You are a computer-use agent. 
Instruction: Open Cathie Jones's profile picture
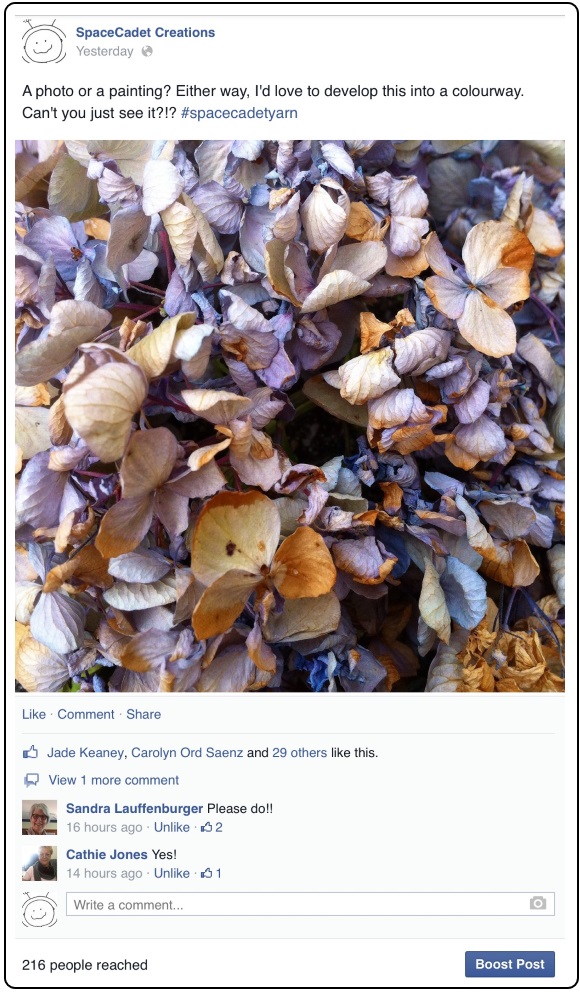tap(39, 863)
